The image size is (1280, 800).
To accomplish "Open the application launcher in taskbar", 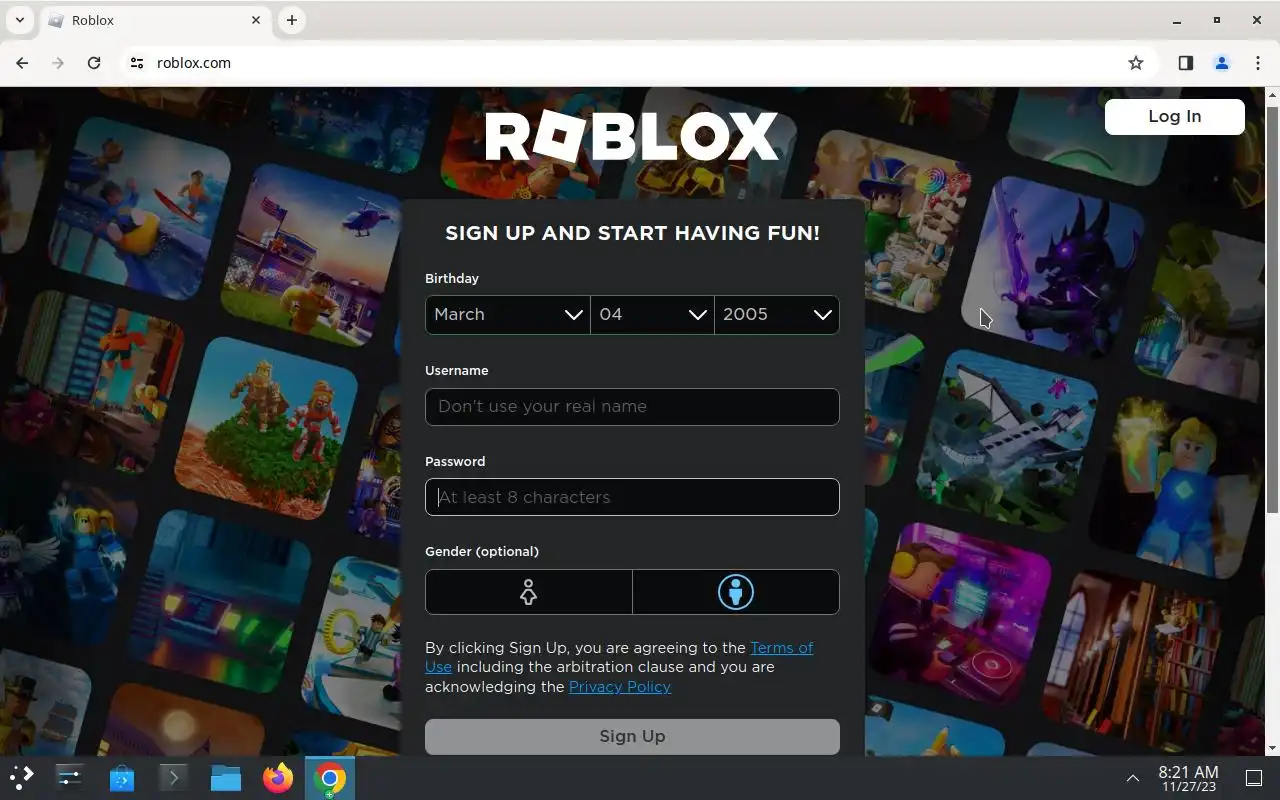I will (x=22, y=777).
